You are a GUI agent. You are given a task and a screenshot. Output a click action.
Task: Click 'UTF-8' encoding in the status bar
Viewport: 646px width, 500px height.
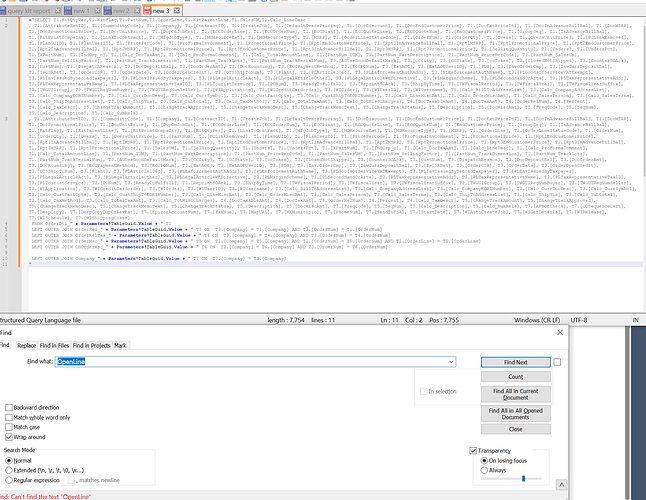click(579, 320)
